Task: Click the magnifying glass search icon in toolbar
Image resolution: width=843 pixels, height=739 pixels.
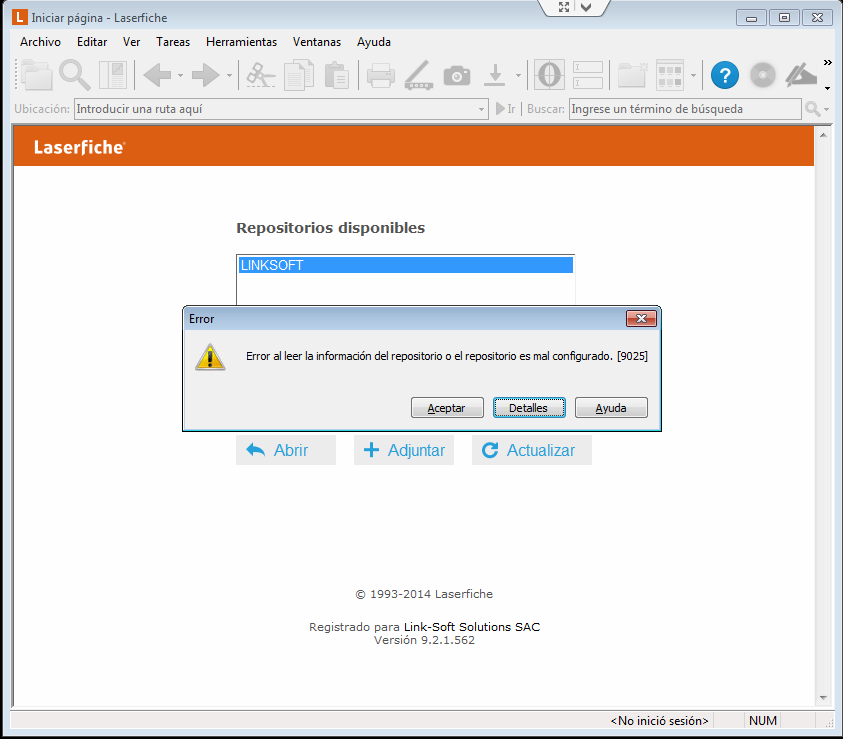Action: [x=74, y=75]
